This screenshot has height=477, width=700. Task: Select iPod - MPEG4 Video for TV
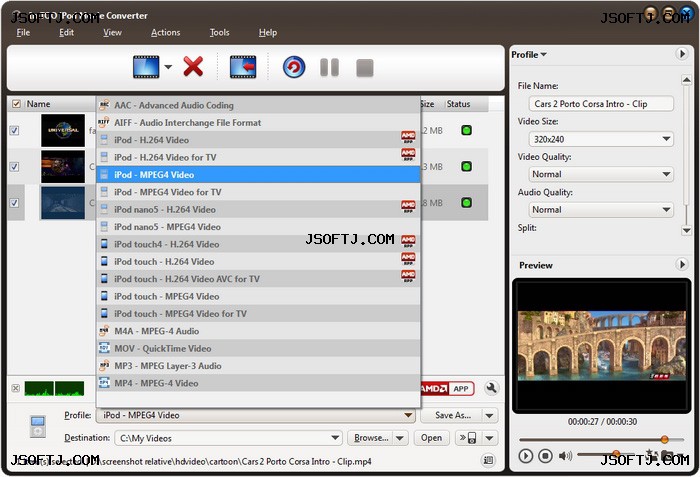pos(258,192)
